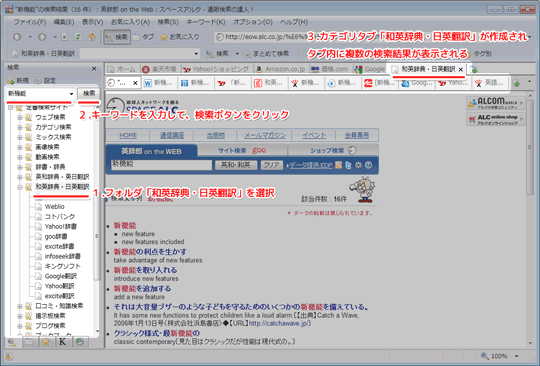Click the 新機能 query input field on the page
Viewport: 540px width, 366px height.
coord(161,165)
